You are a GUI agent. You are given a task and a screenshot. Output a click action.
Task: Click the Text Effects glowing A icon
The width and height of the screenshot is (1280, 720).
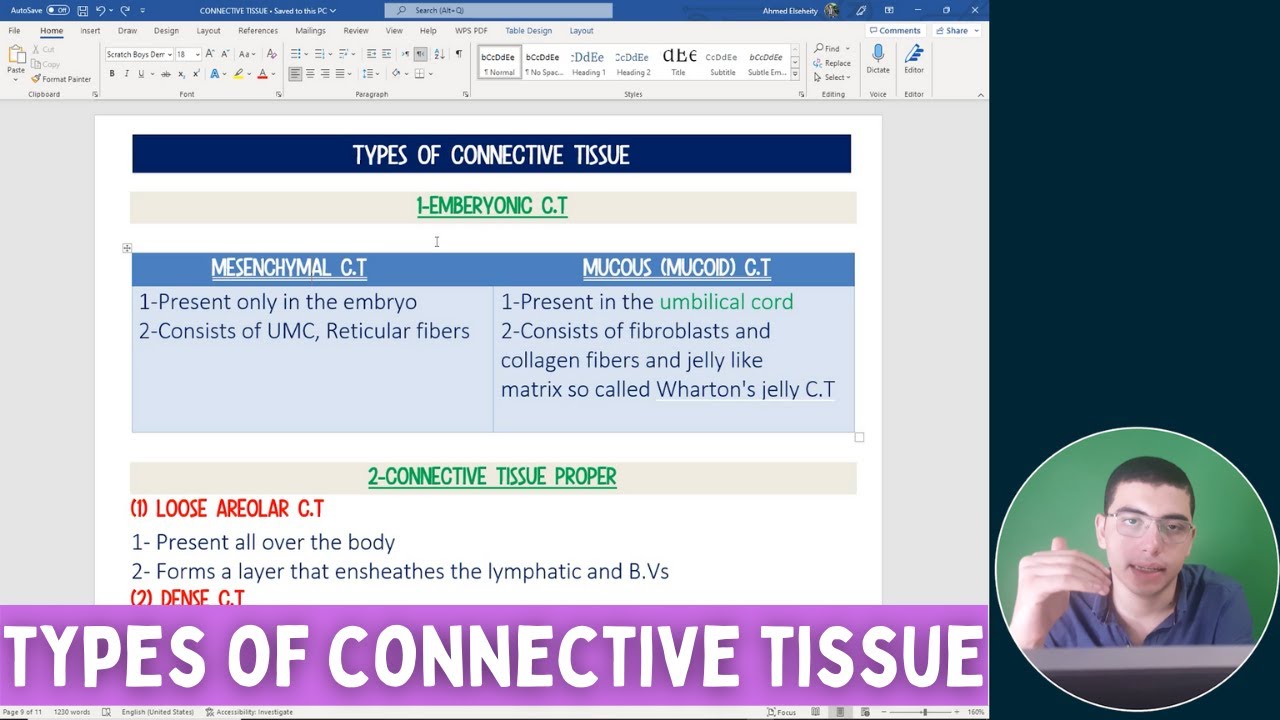coord(214,74)
